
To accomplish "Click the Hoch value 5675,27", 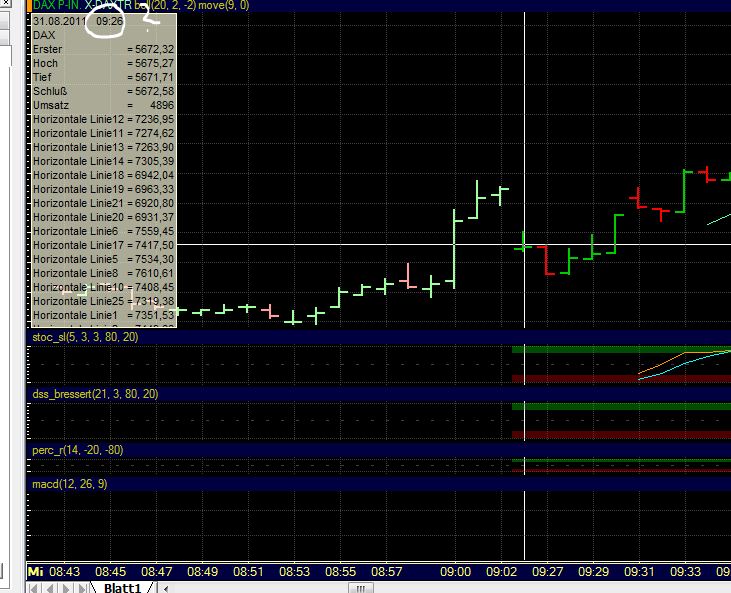I will pos(154,63).
